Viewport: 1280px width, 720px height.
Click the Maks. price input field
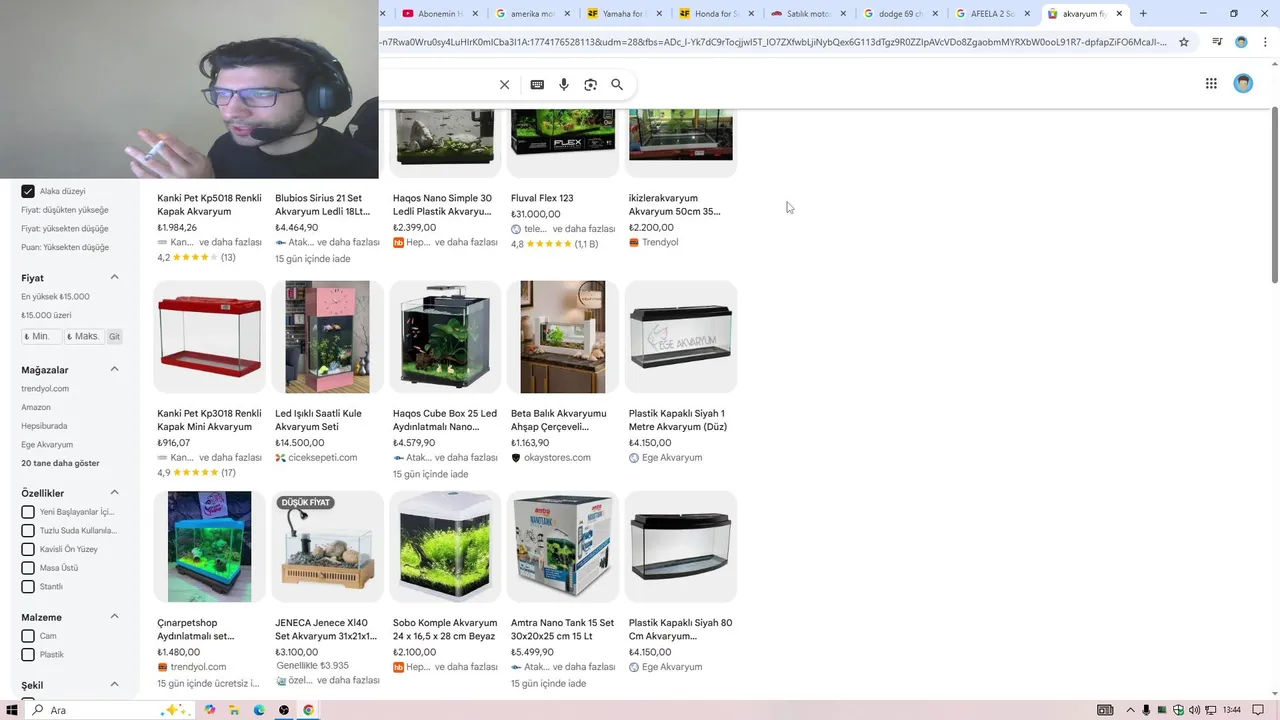click(x=84, y=337)
